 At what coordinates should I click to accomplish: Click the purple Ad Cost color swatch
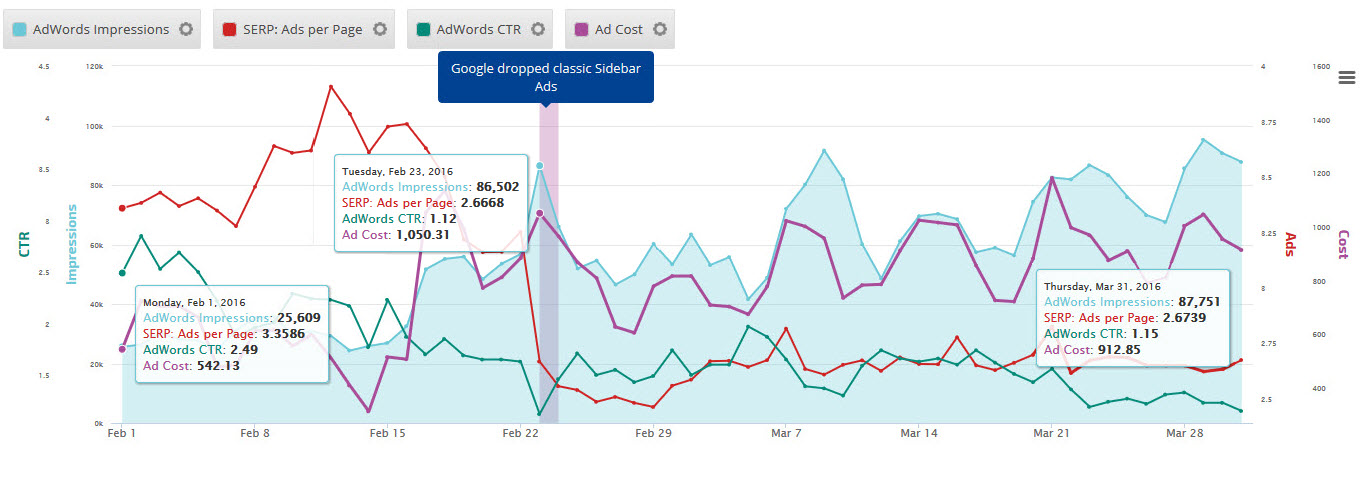click(x=582, y=30)
